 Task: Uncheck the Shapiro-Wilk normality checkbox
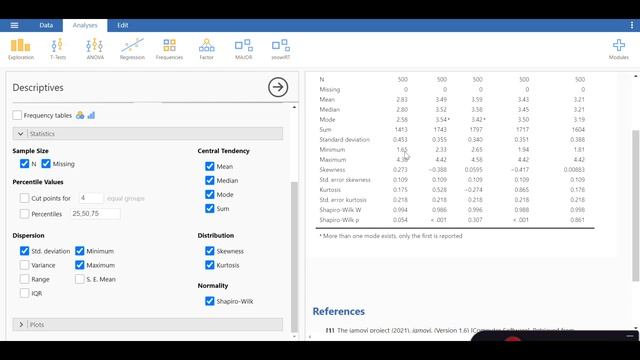tap(210, 301)
